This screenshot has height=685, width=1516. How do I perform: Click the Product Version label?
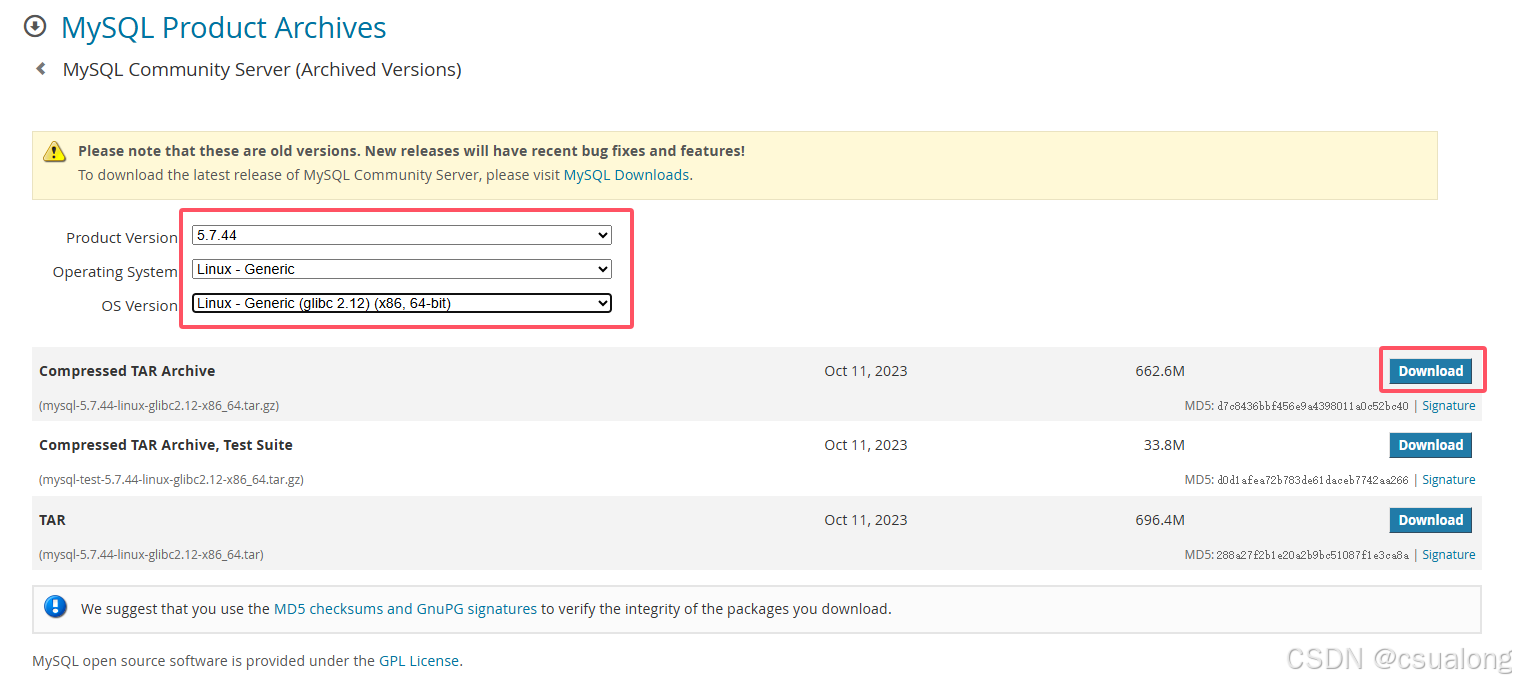122,238
